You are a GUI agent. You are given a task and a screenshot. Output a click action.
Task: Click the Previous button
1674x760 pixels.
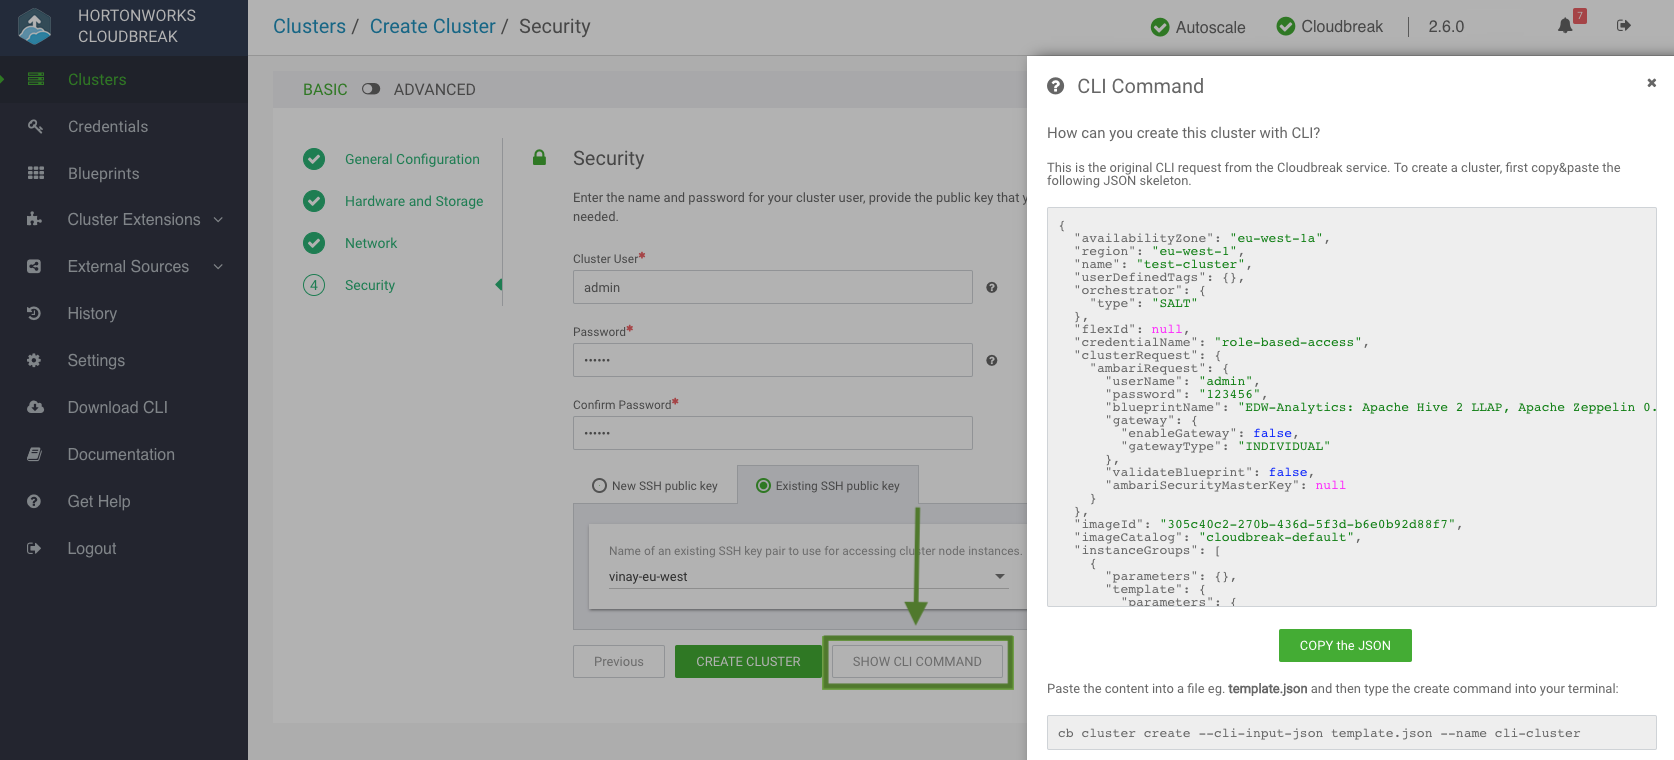click(619, 661)
